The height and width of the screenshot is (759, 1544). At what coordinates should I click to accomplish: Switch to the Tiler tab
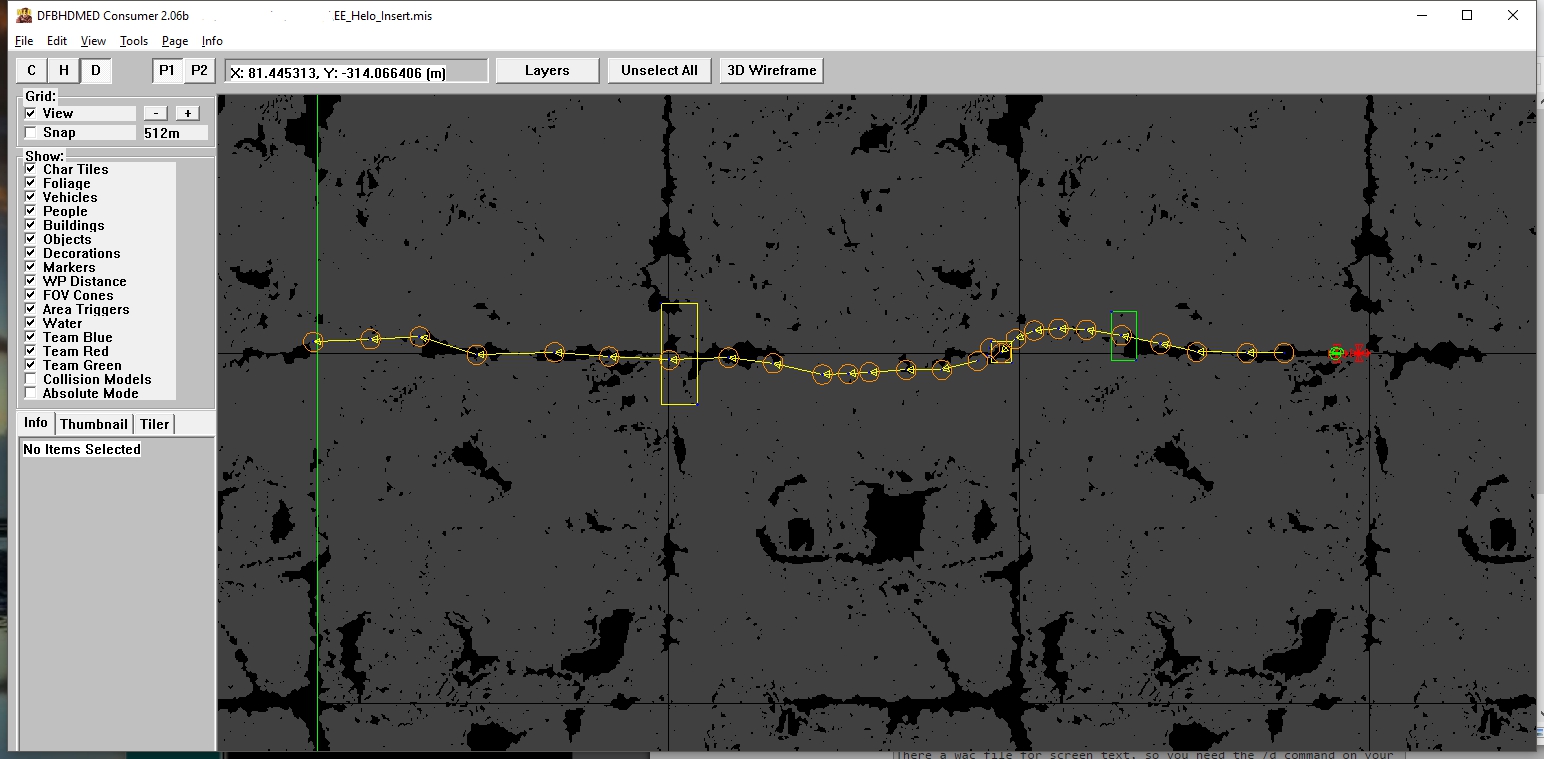coord(154,424)
